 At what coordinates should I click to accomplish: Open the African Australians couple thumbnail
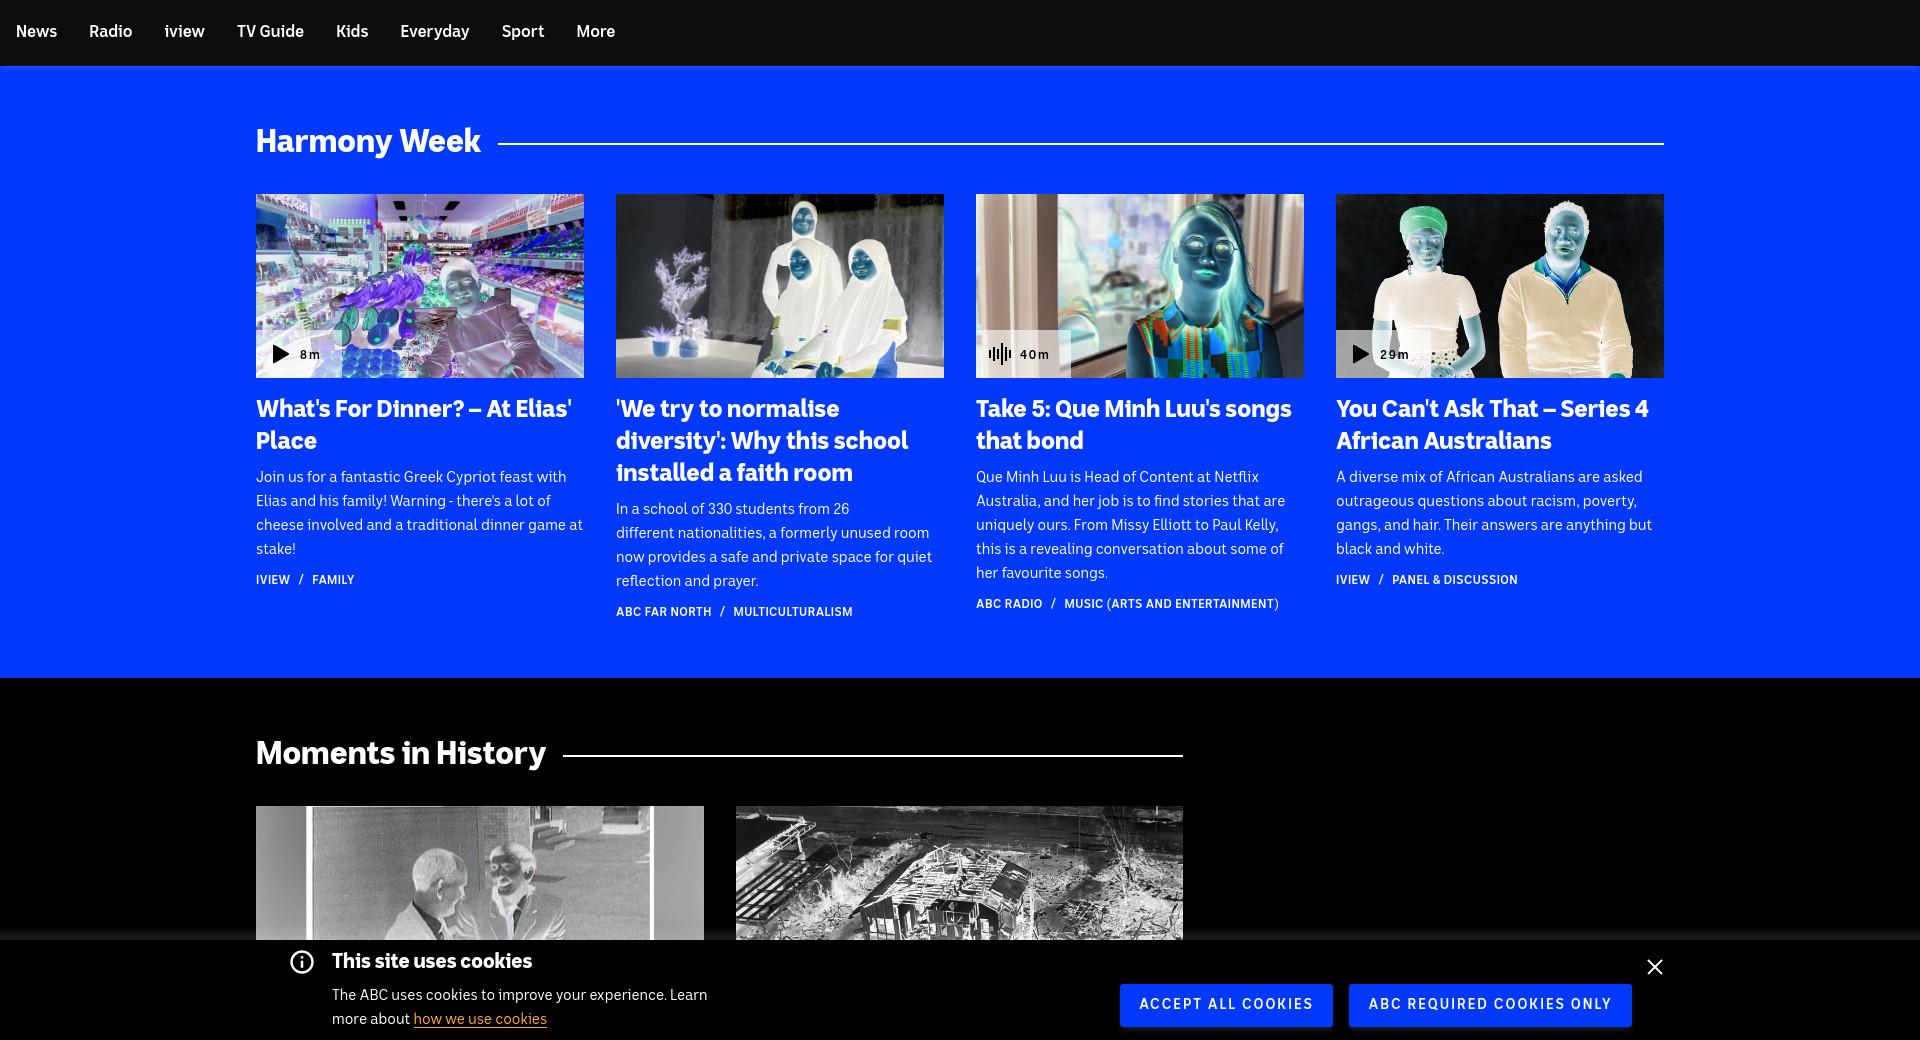[x=1500, y=286]
